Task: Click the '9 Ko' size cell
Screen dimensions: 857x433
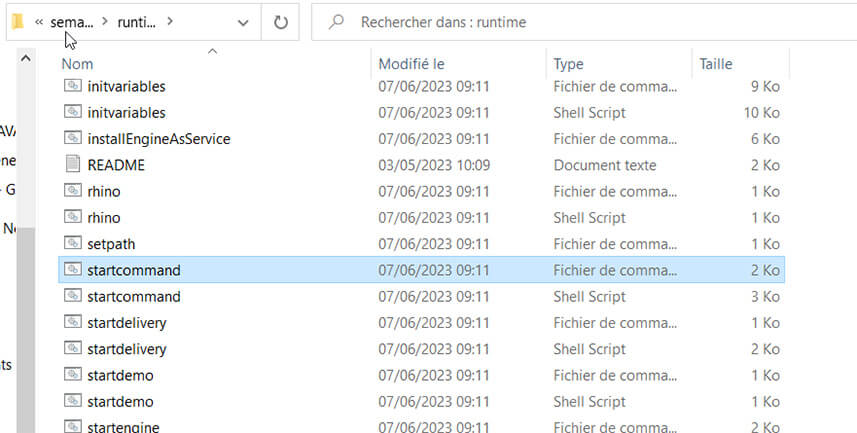Action: (x=765, y=86)
